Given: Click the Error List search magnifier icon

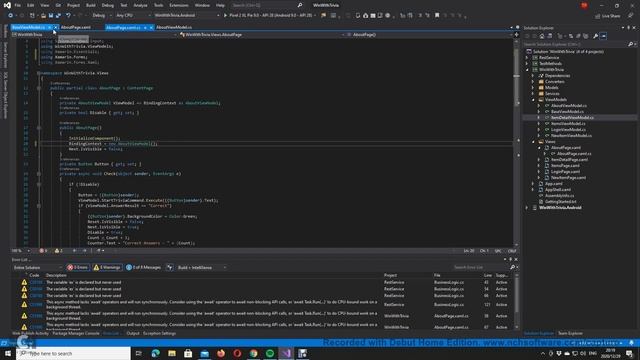Looking at the screenshot, I should coord(512,267).
